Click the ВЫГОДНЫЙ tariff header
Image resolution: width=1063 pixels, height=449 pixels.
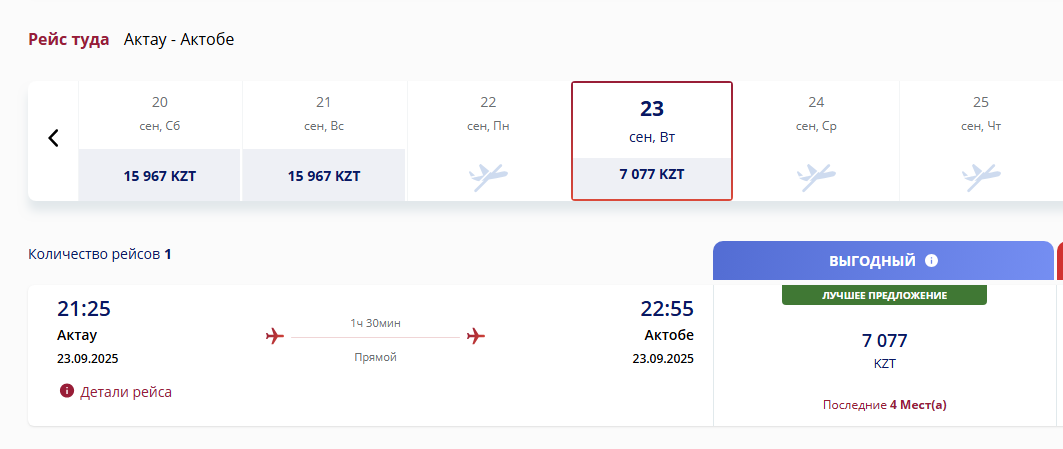[883, 260]
